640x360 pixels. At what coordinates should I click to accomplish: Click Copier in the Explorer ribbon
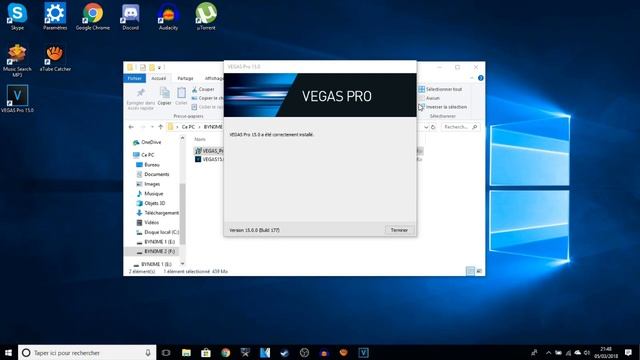click(164, 96)
